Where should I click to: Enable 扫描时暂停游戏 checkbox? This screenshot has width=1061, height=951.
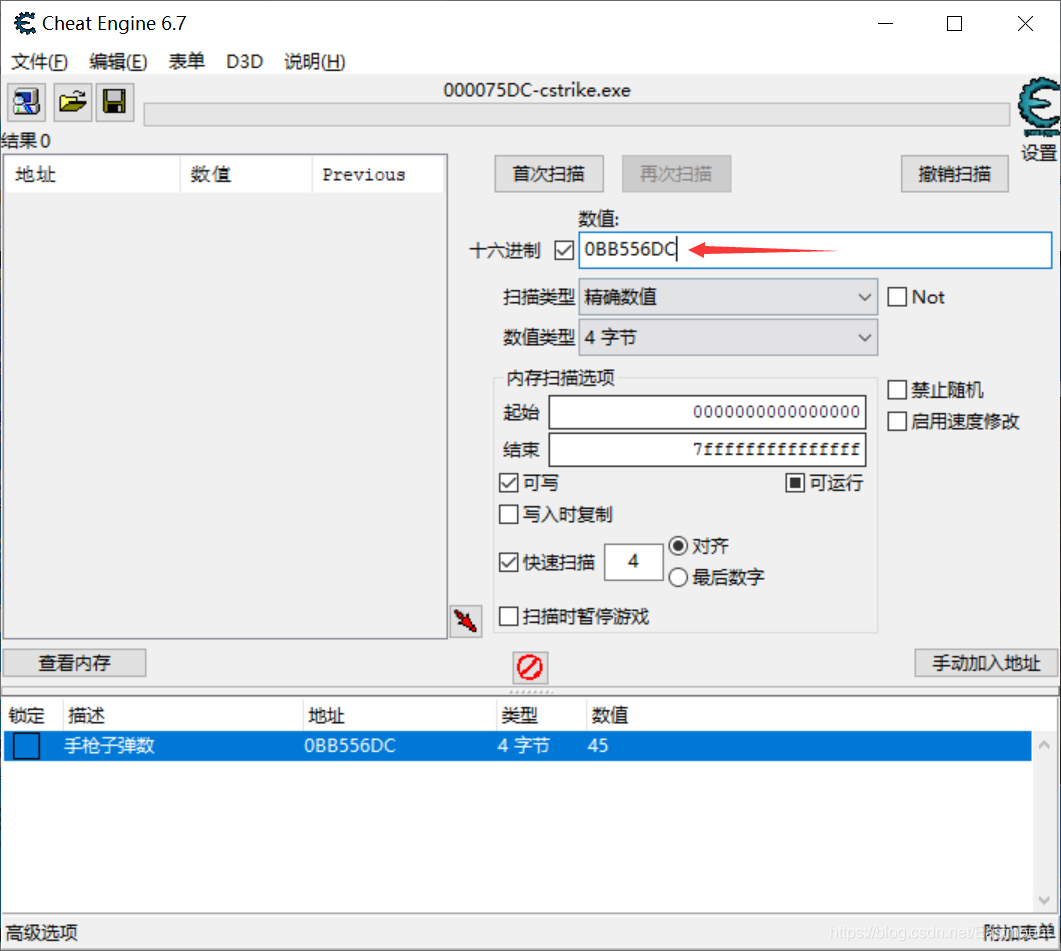pos(508,616)
